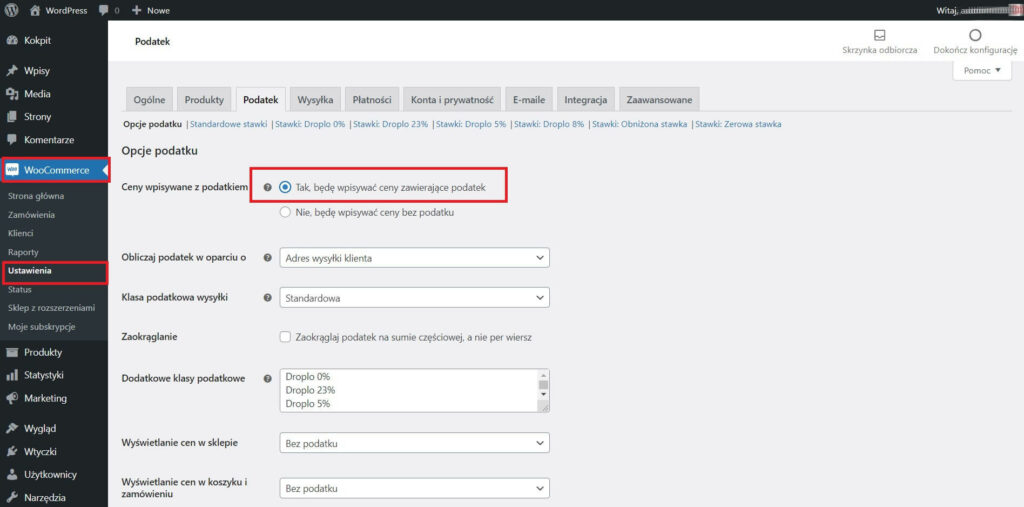Image resolution: width=1024 pixels, height=507 pixels.
Task: Open Komentarze comment icon in sidebar
Action: click(x=11, y=140)
